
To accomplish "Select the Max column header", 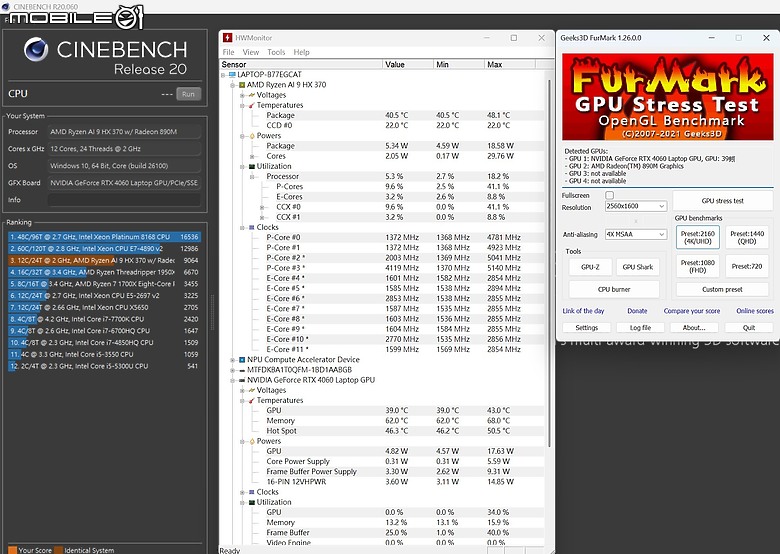I will [x=509, y=65].
